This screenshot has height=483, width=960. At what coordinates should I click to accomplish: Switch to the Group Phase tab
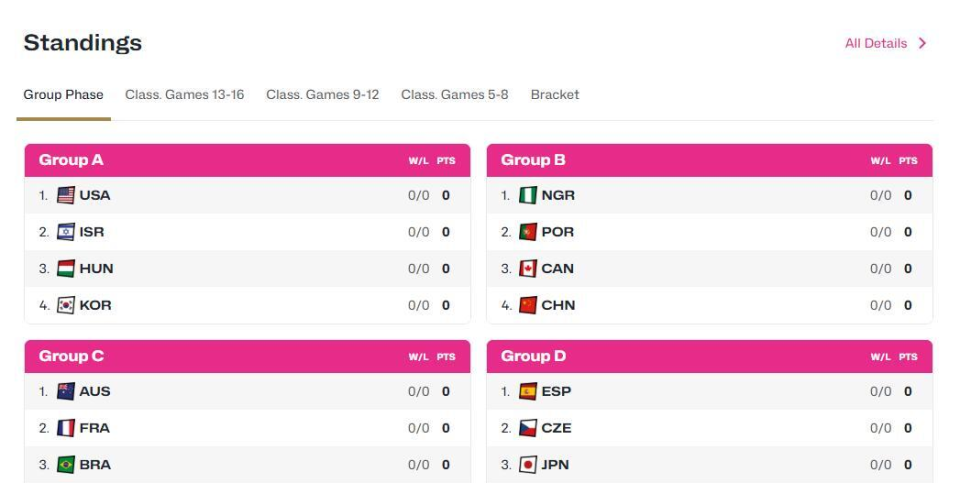[x=63, y=95]
